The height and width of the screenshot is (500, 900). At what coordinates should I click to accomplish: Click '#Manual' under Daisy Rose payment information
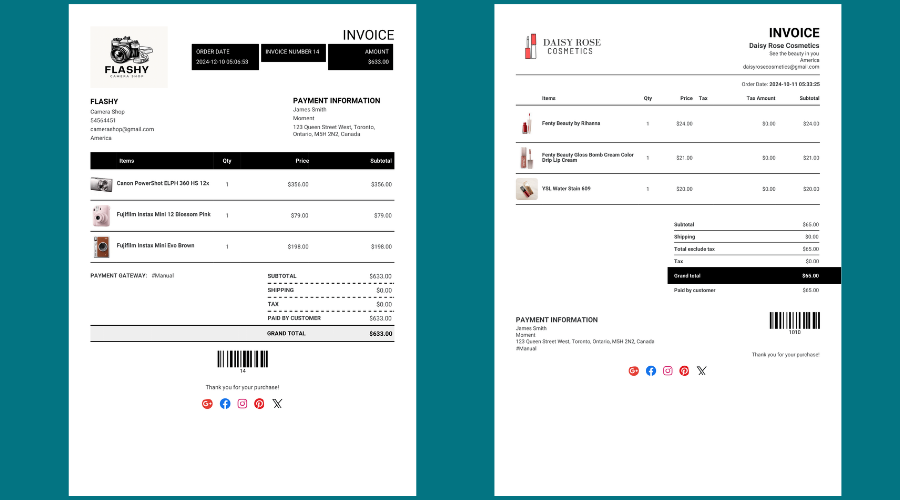click(526, 348)
